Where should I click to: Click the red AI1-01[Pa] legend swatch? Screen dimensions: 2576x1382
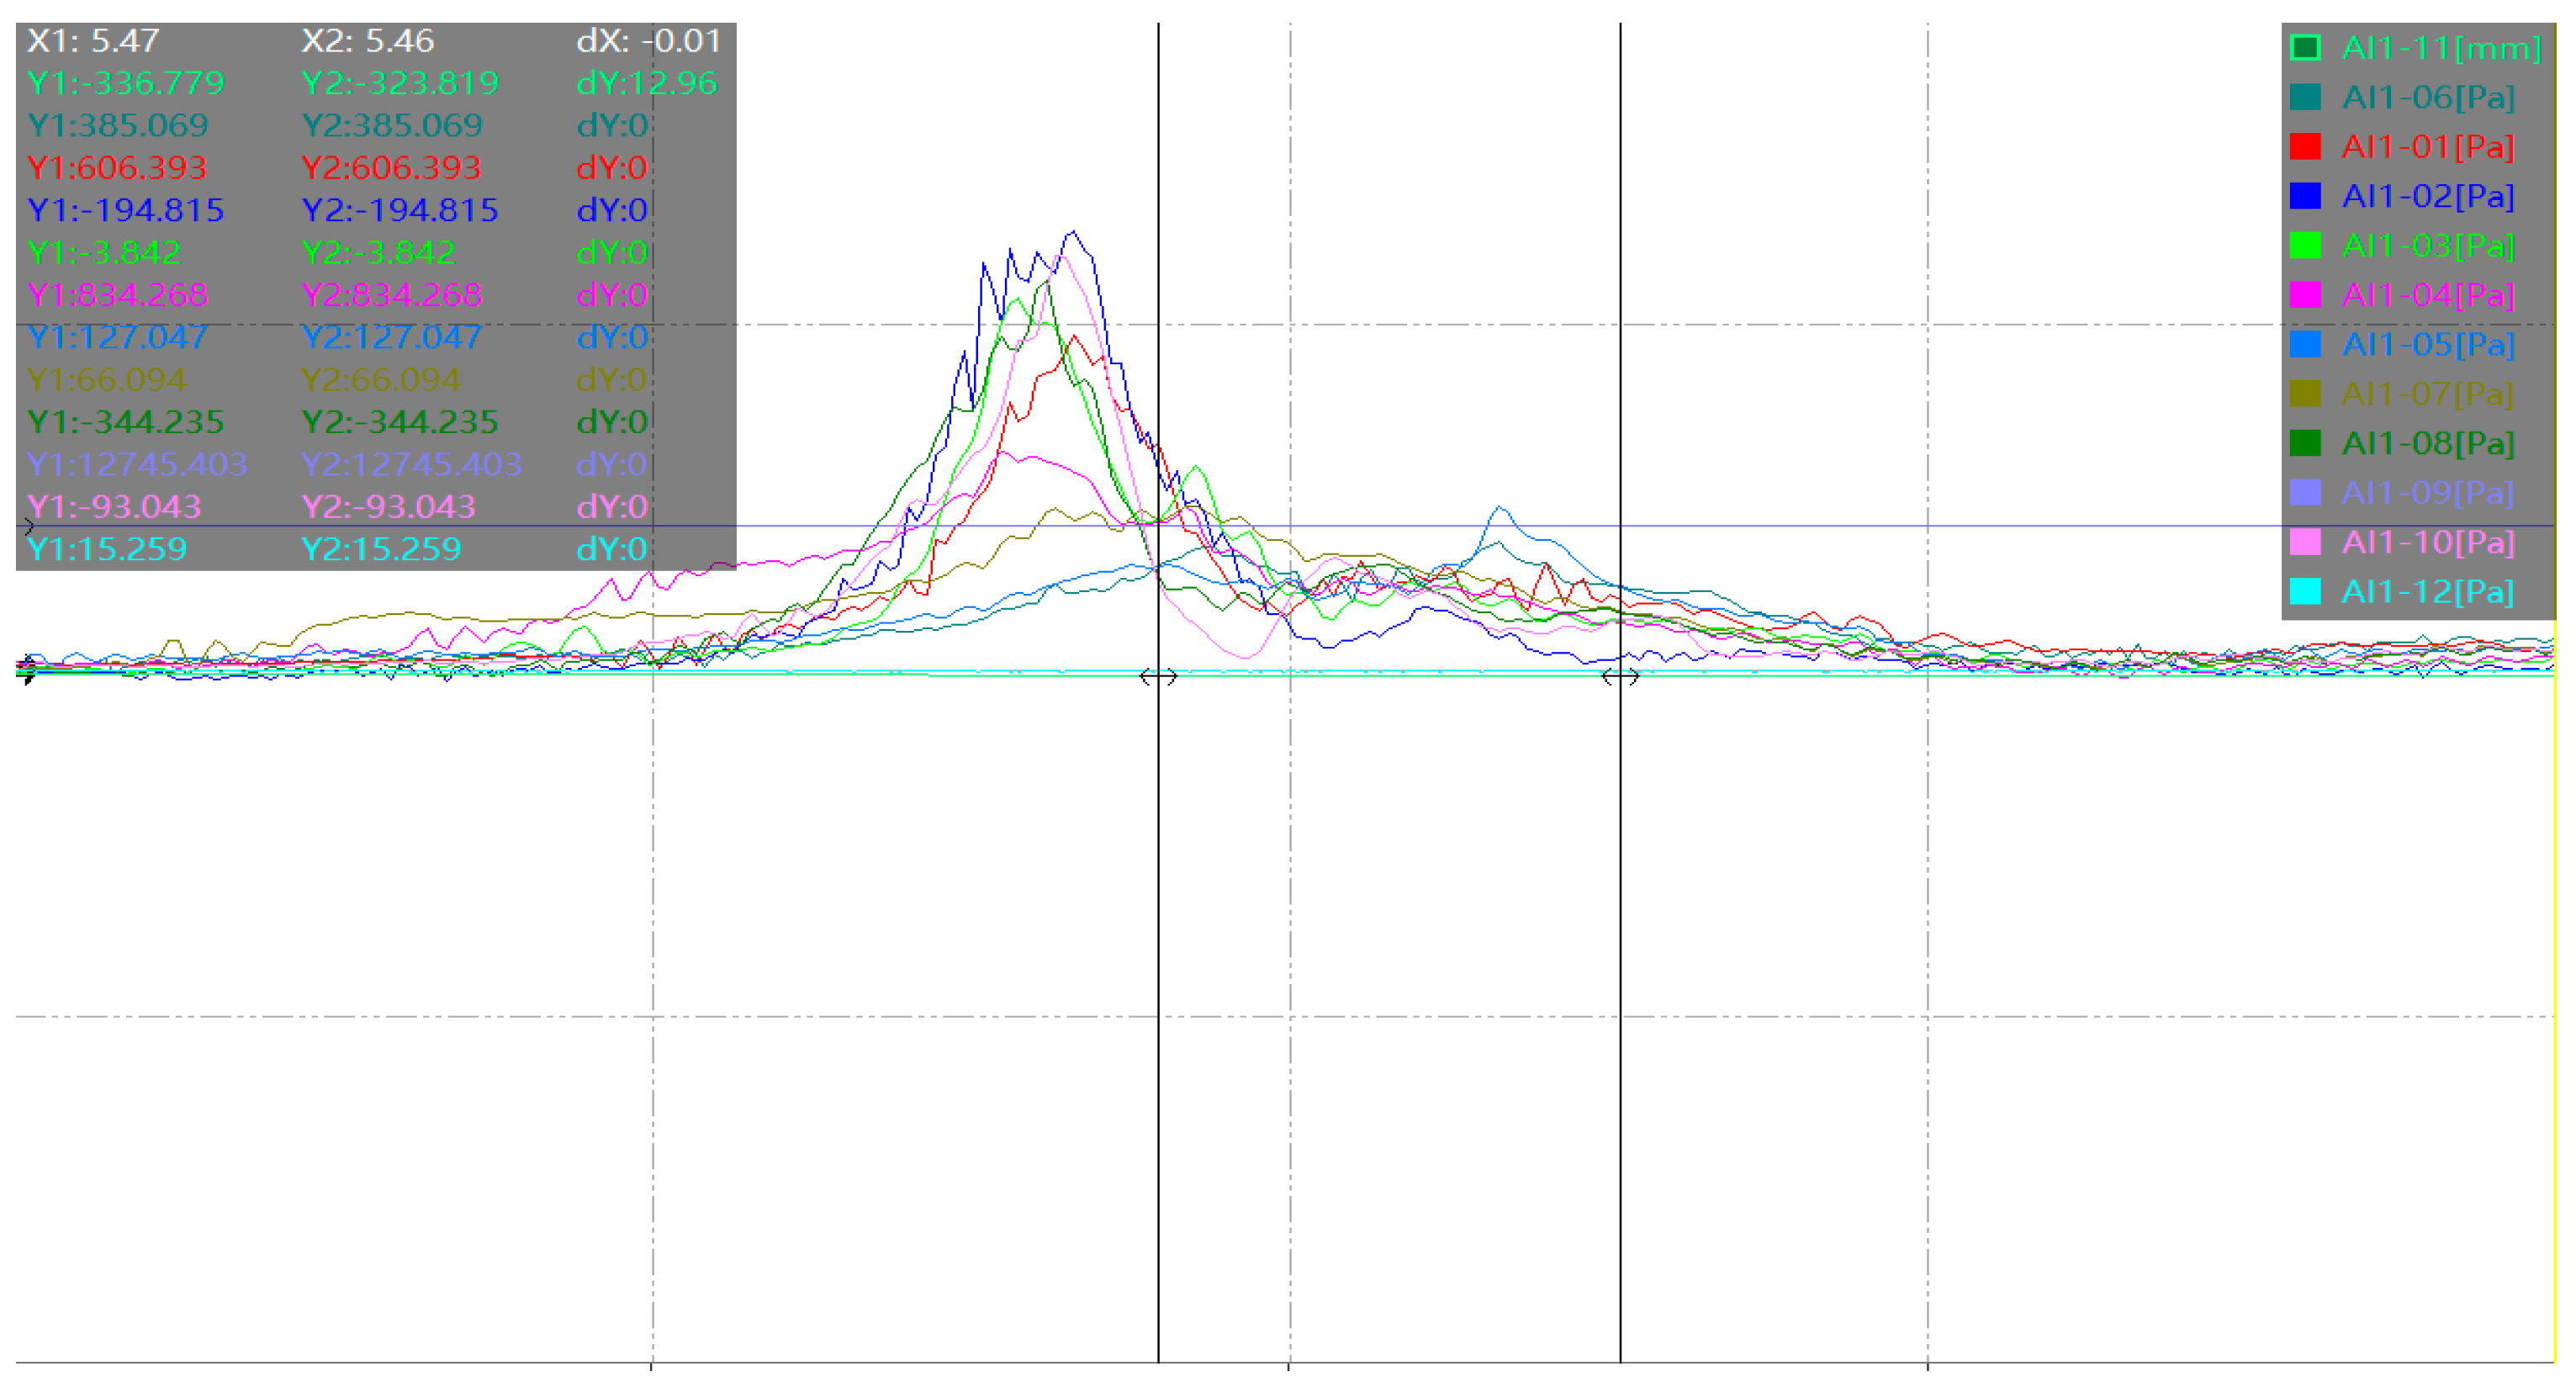pos(2304,146)
